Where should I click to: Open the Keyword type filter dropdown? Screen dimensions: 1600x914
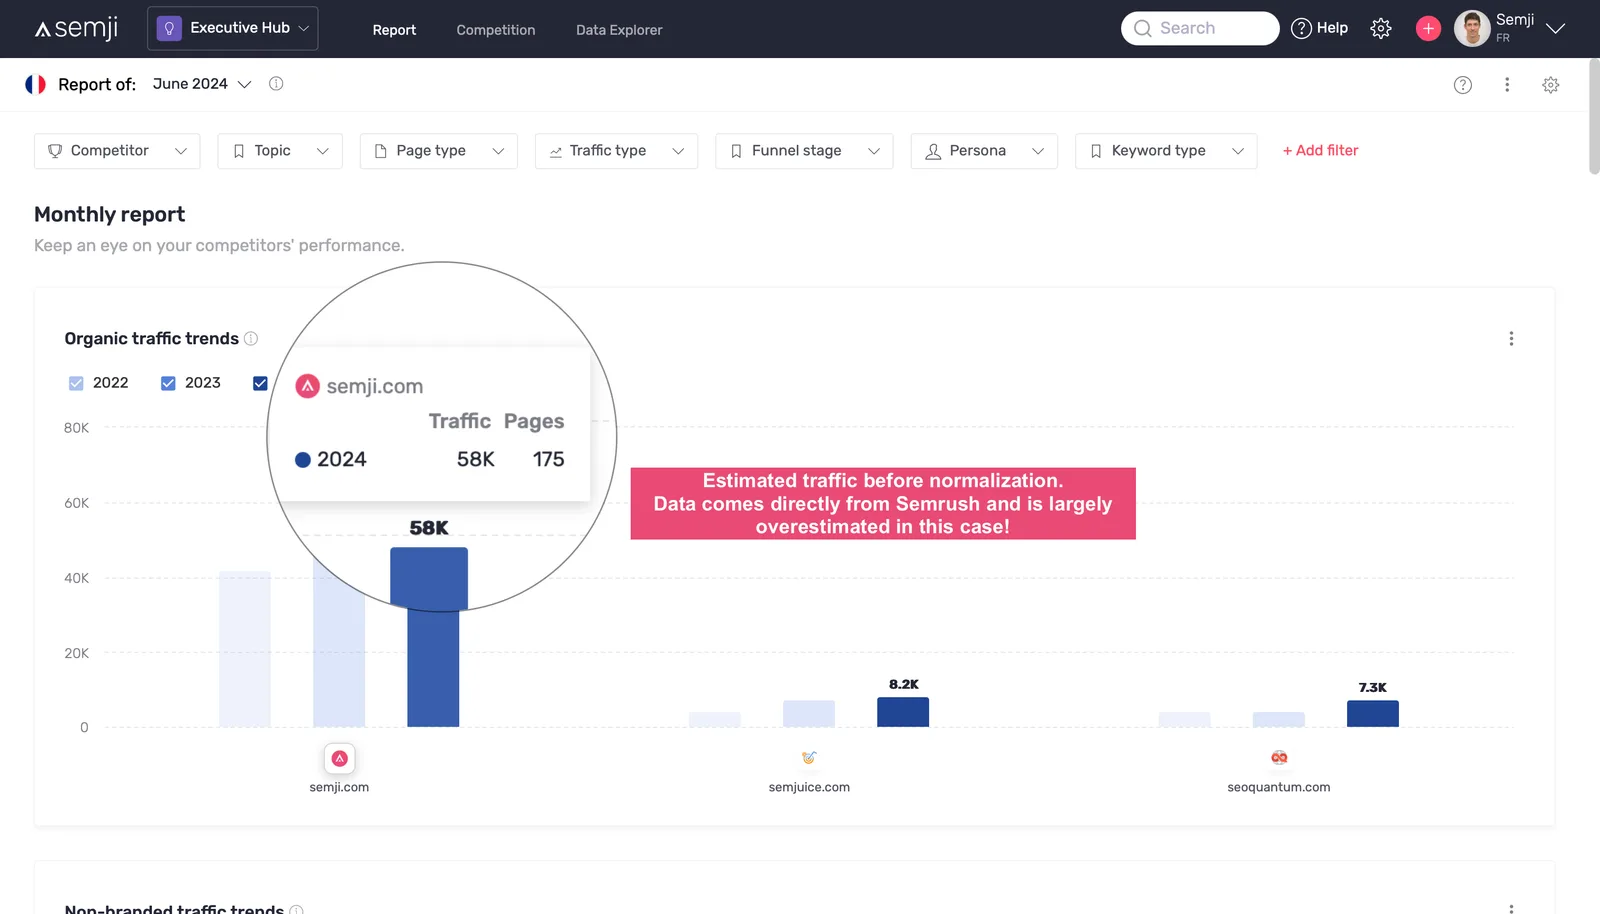pos(1166,151)
